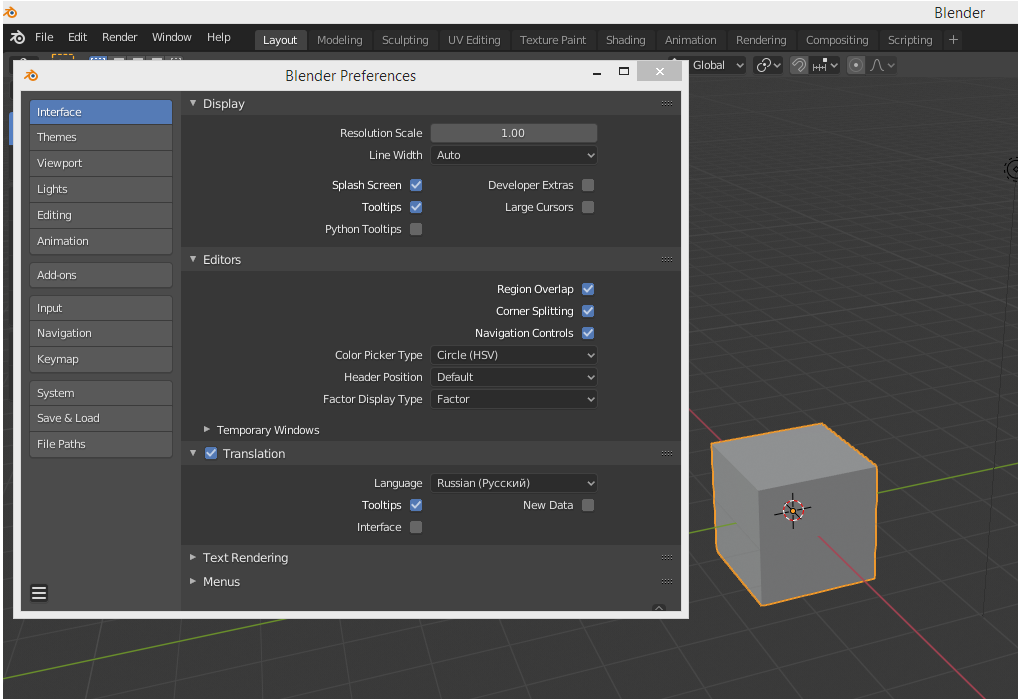Enable the Python Tooltips checkbox
1018x699 pixels.
(x=416, y=229)
